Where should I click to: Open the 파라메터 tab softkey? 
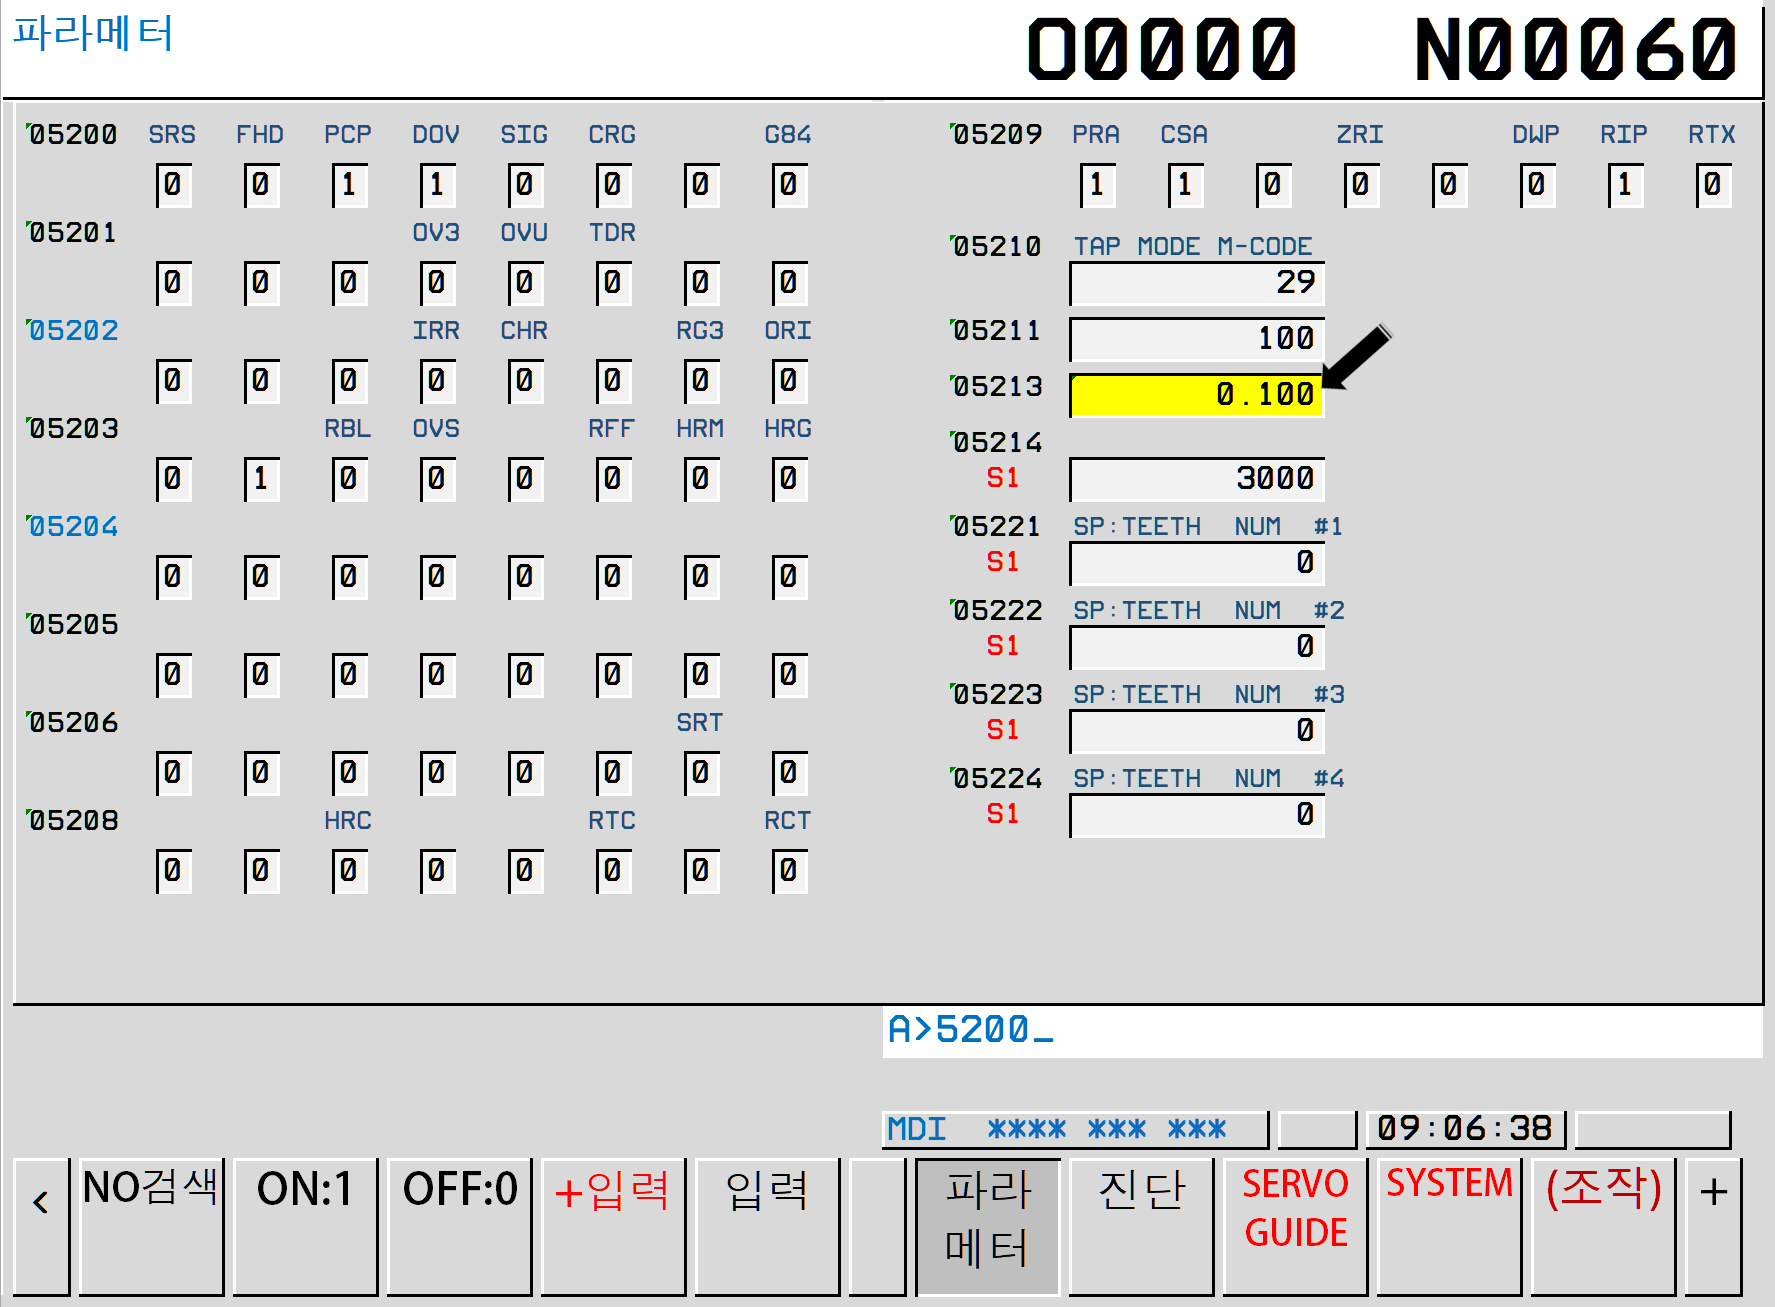tap(988, 1226)
